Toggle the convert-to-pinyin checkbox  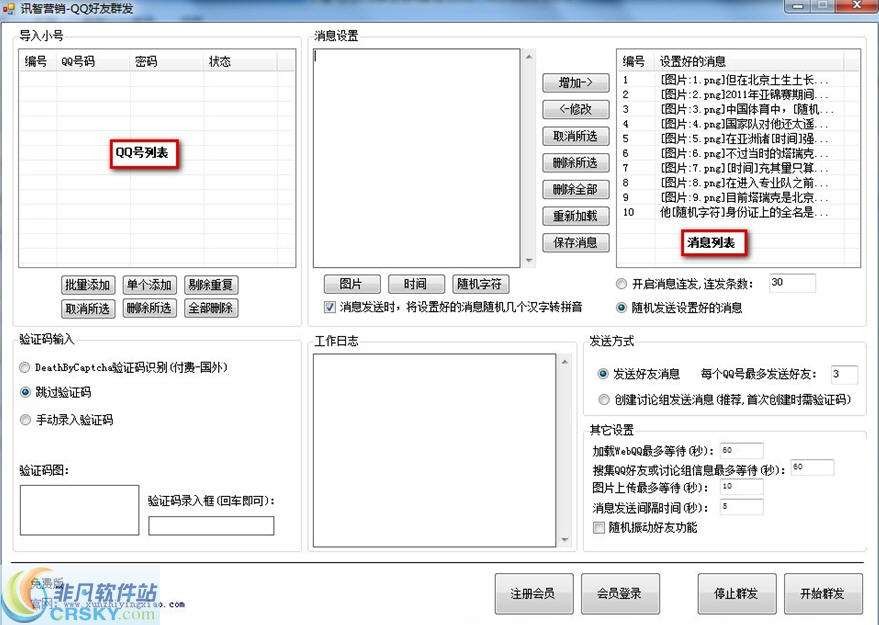(330, 307)
